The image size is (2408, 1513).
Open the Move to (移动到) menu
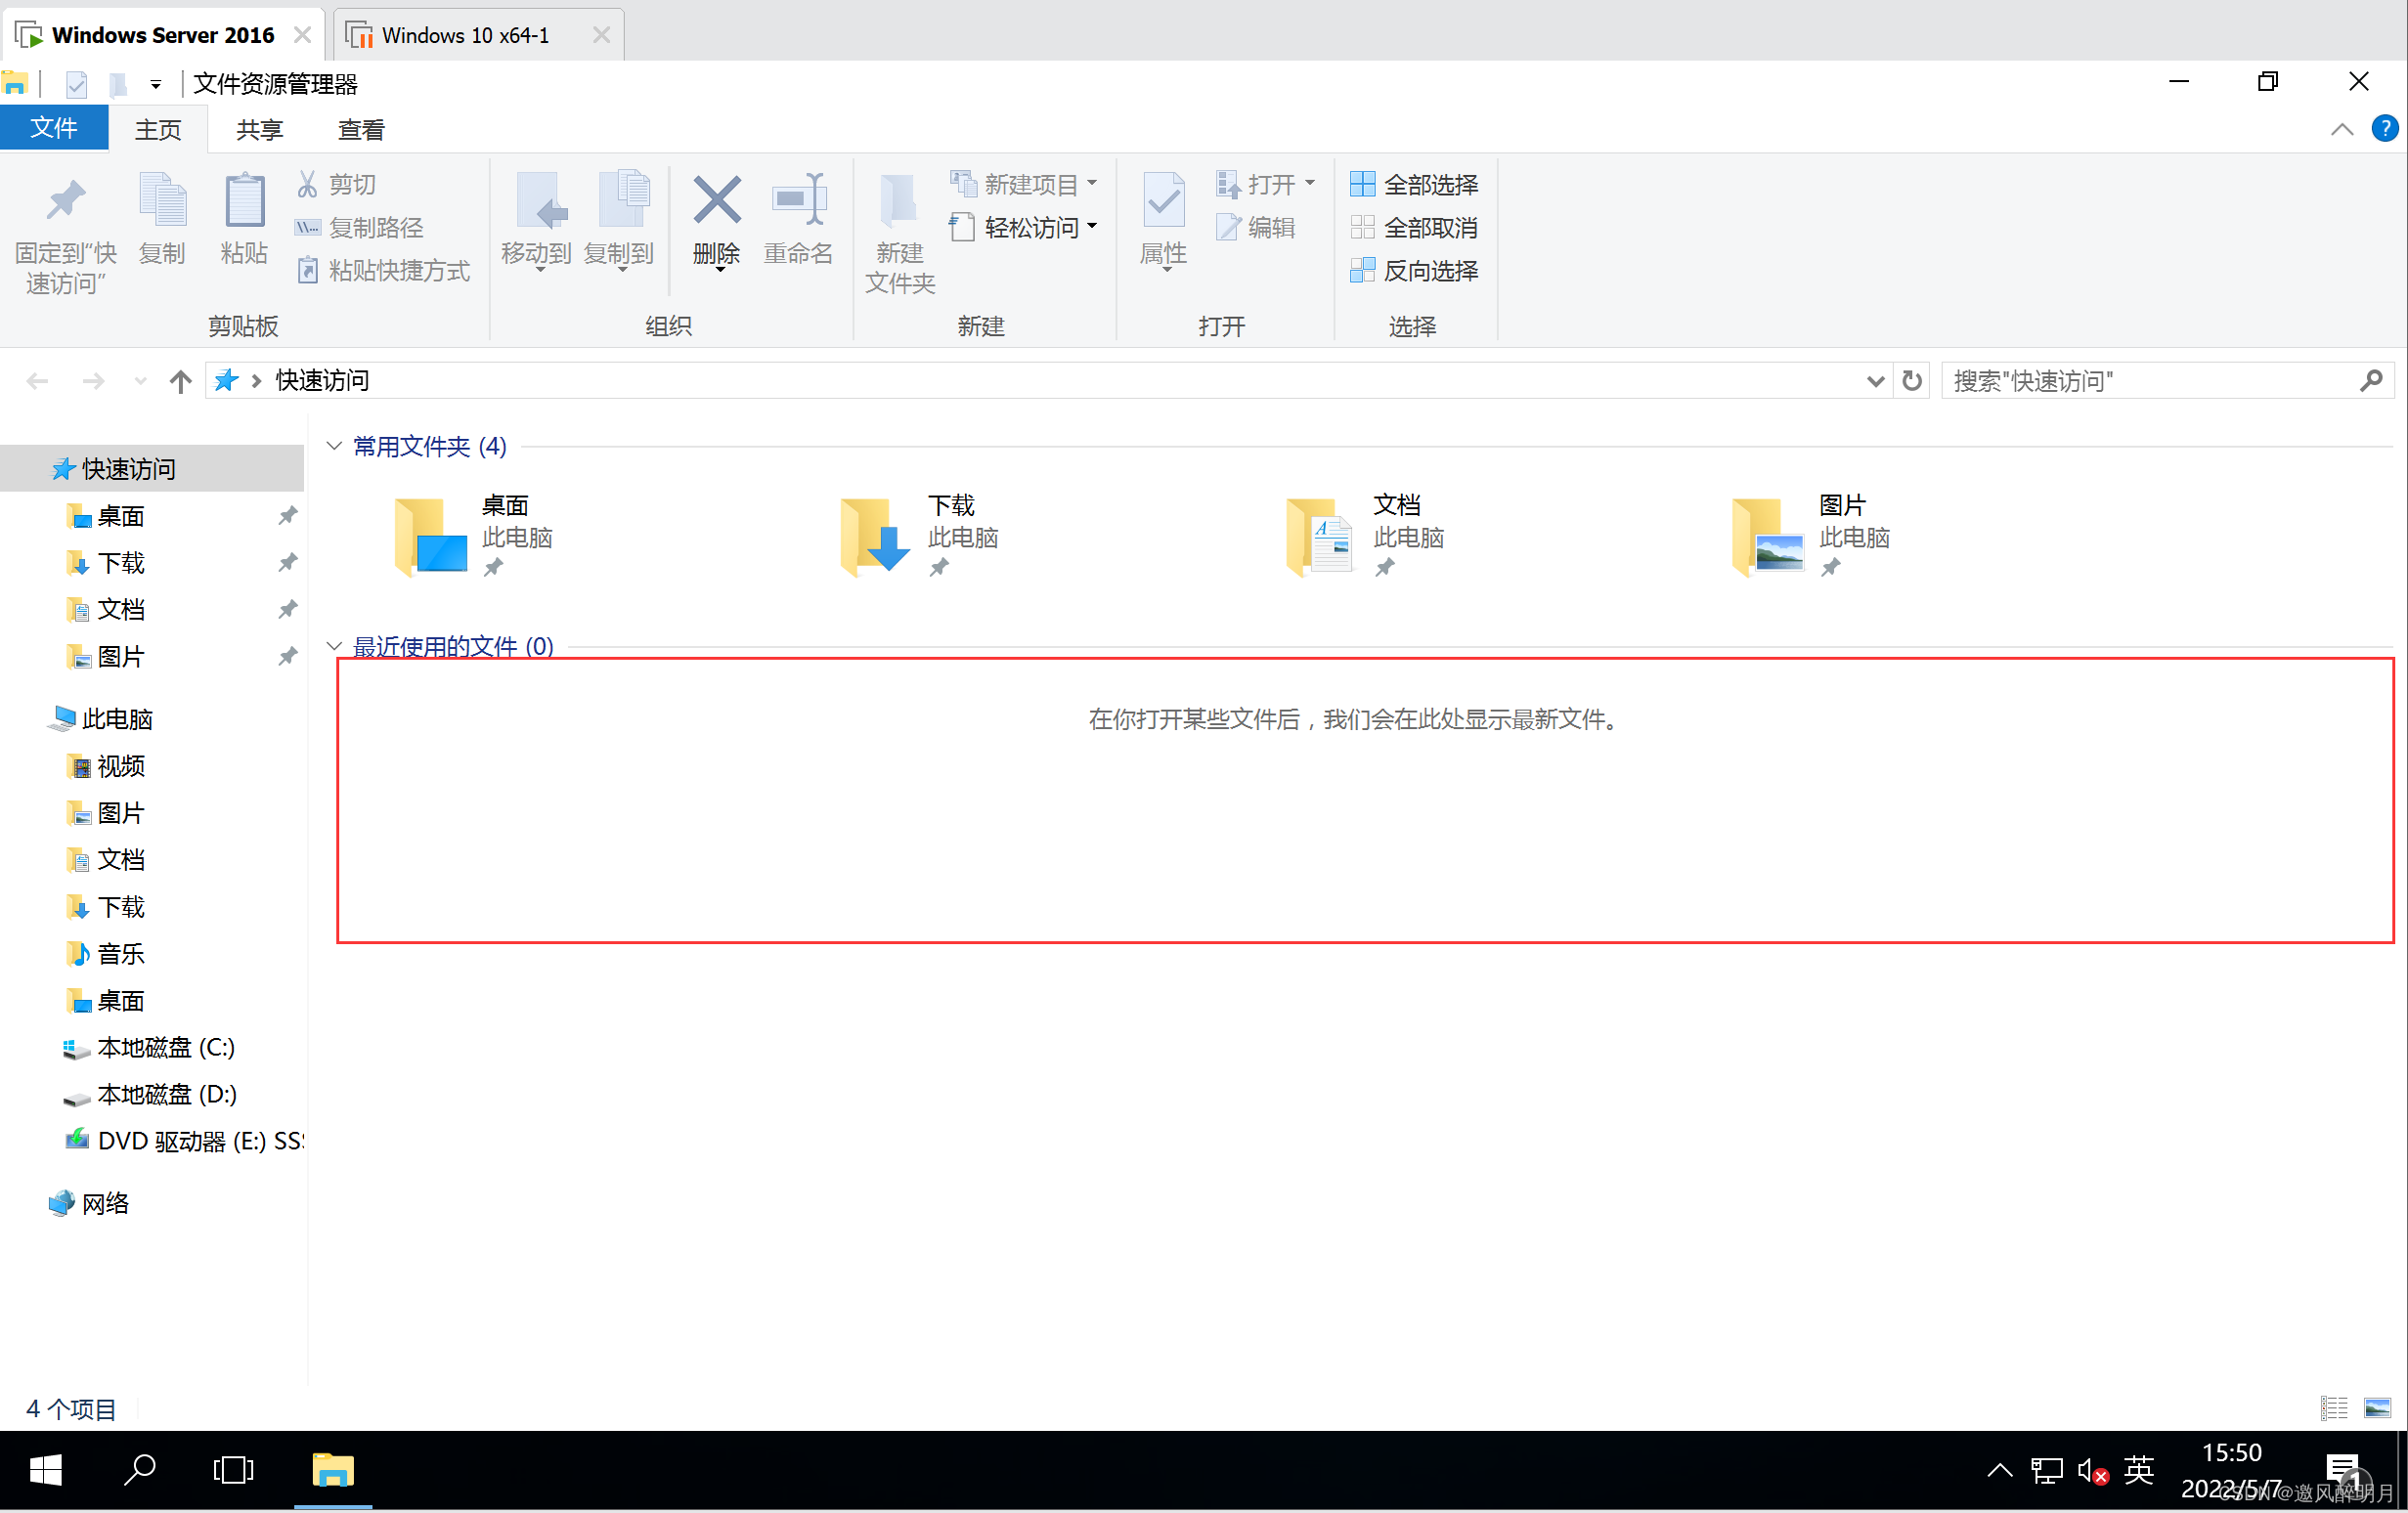tap(537, 222)
